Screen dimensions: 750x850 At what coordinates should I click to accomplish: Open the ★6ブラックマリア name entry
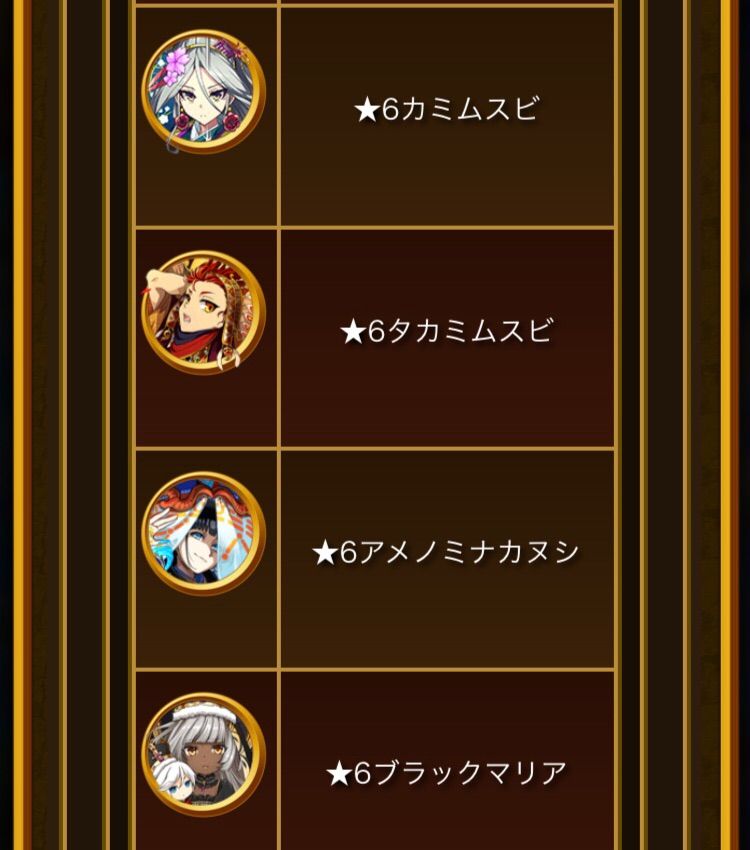click(447, 773)
